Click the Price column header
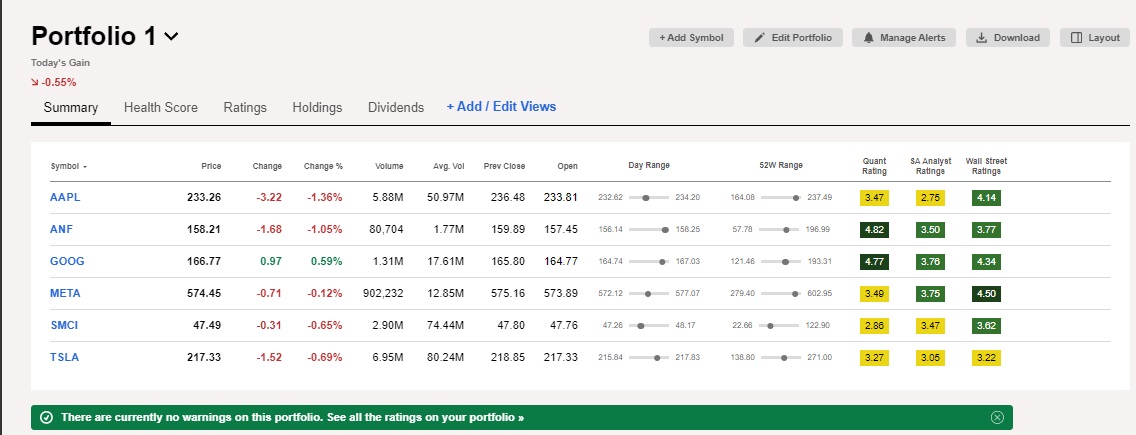This screenshot has height=435, width=1136. pos(211,166)
